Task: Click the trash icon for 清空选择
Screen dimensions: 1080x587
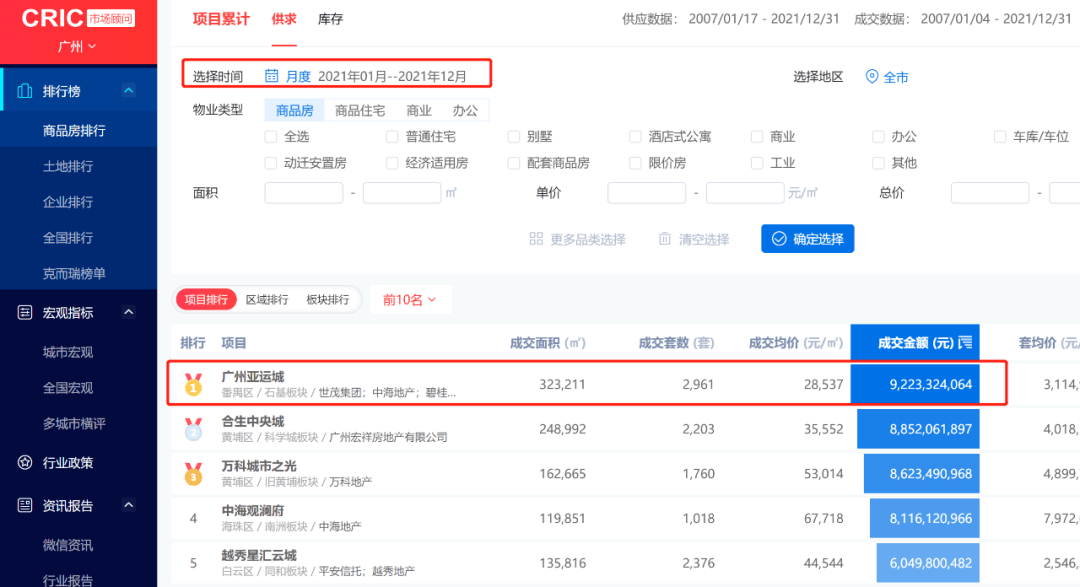Action: (x=665, y=239)
